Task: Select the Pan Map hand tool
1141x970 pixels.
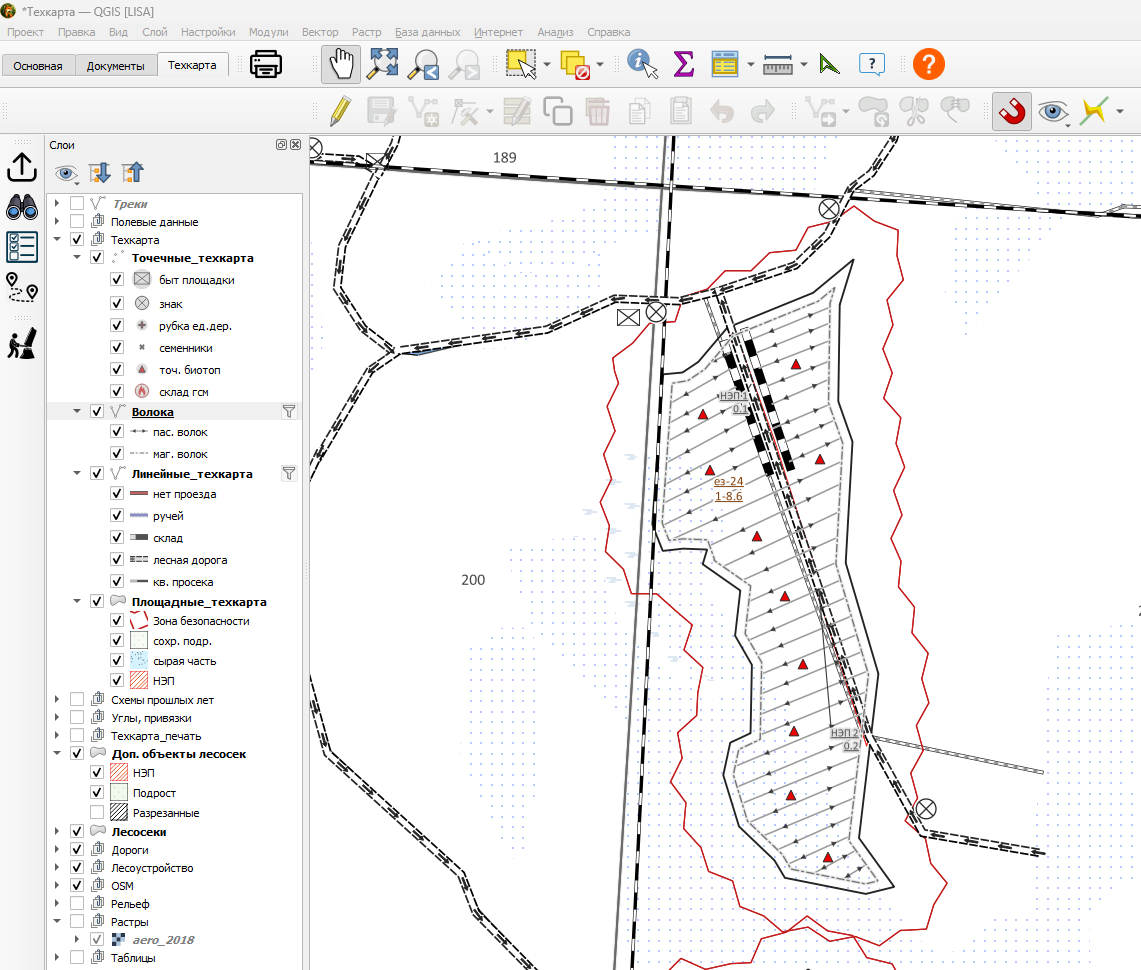Action: [341, 64]
